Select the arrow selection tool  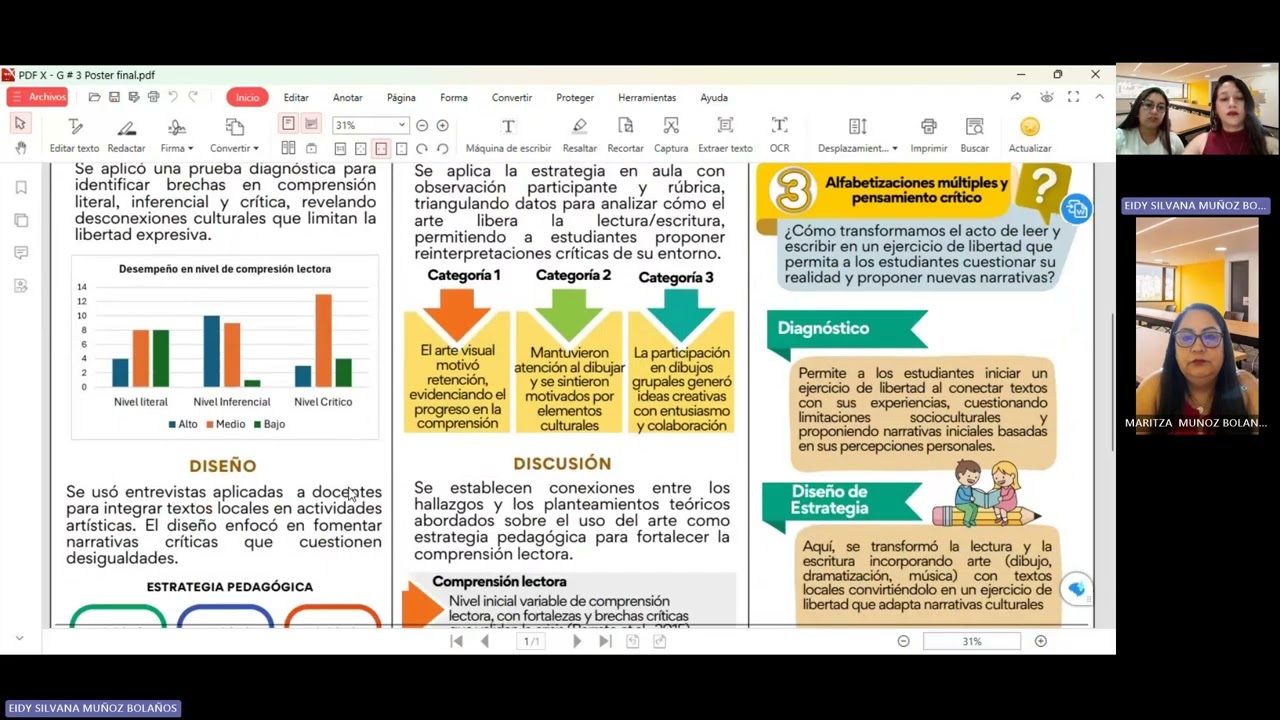click(20, 123)
